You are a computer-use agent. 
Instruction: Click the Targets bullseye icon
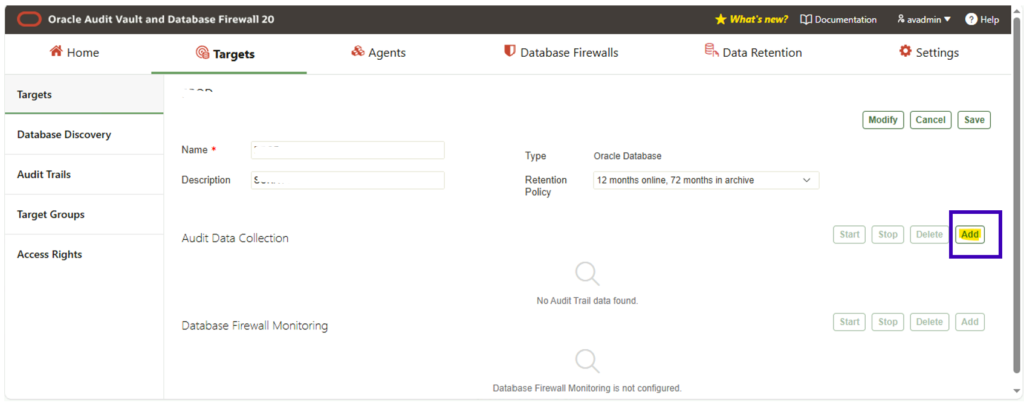point(202,54)
